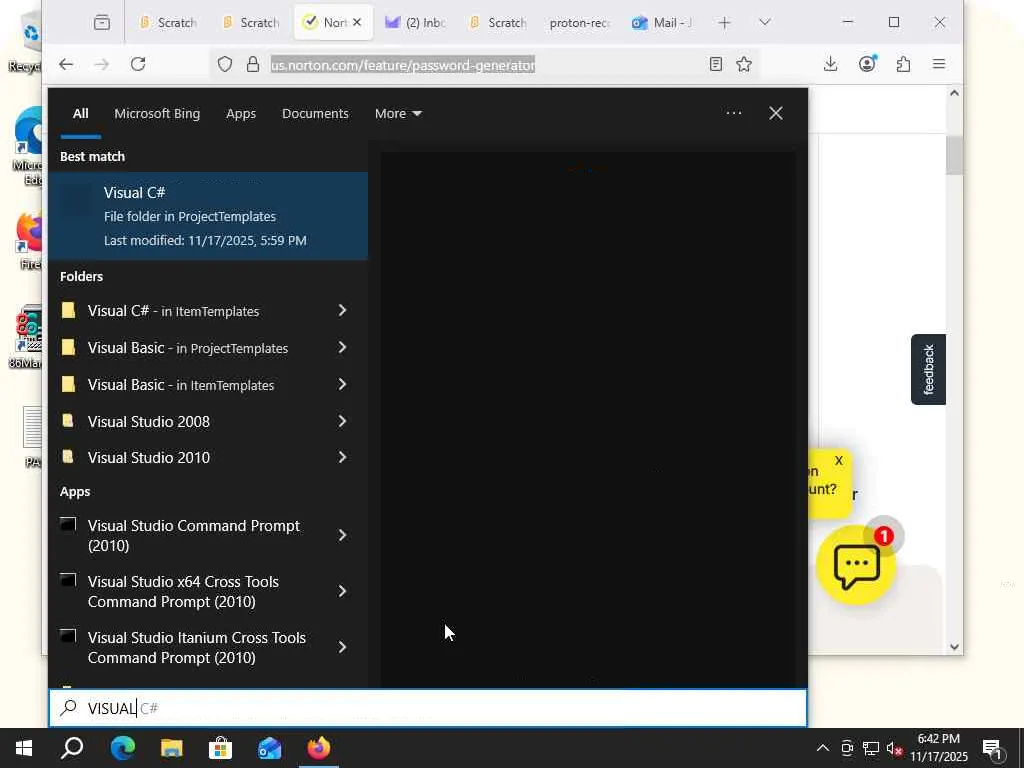This screenshot has height=768, width=1024.
Task: Open the notification center icon
Action: [x=993, y=748]
